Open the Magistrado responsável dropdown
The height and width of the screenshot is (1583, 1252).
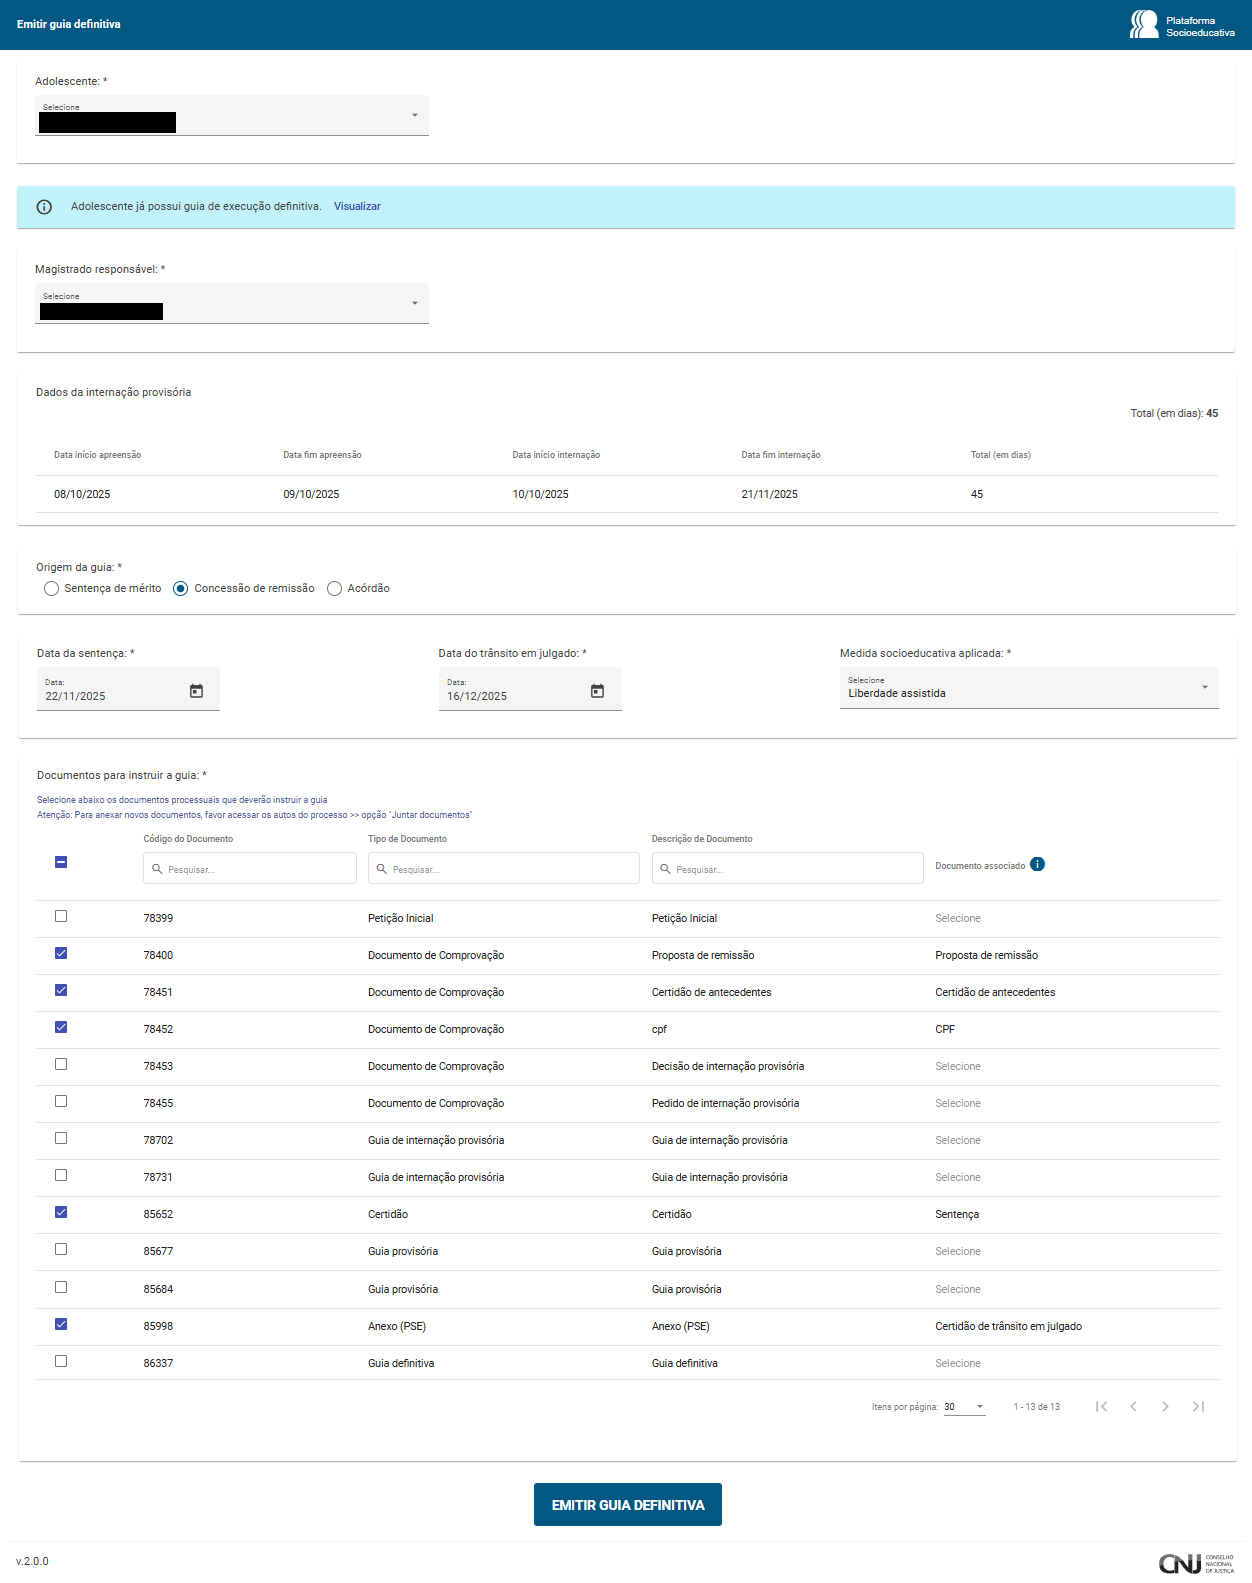pos(232,304)
